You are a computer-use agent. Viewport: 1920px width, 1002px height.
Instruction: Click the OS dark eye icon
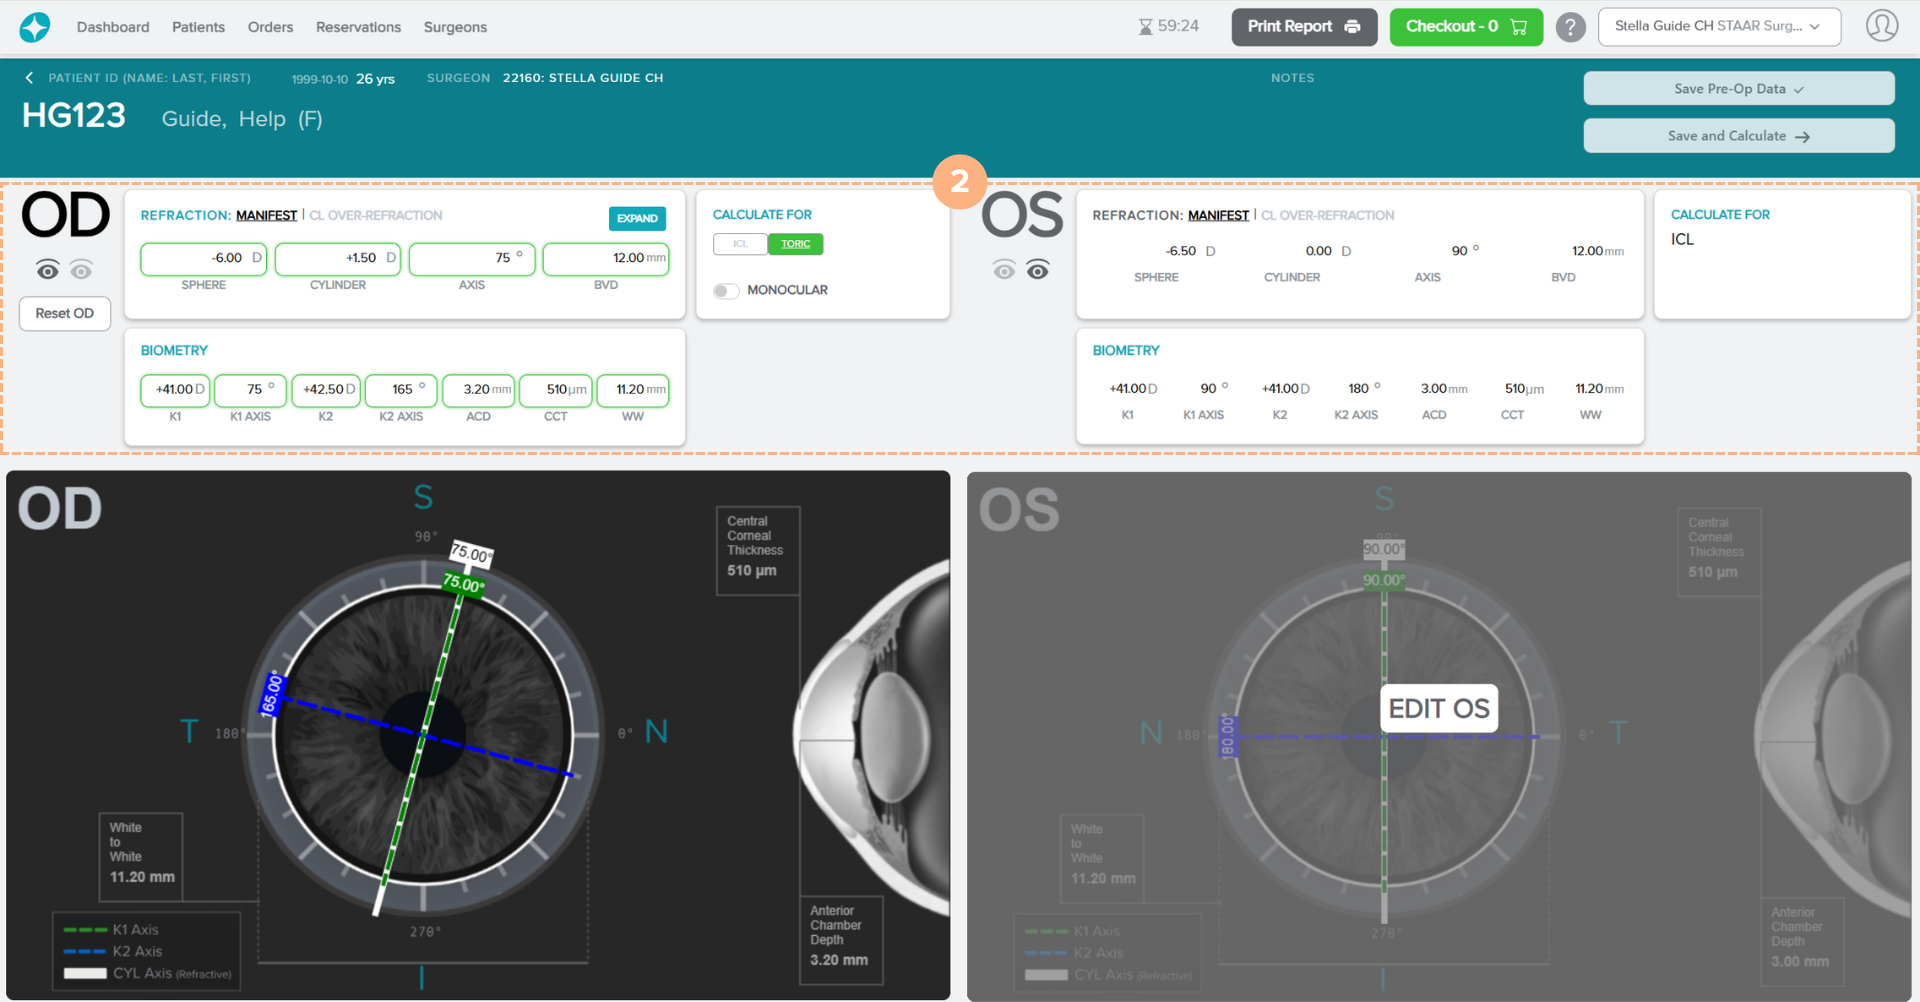(x=1038, y=270)
